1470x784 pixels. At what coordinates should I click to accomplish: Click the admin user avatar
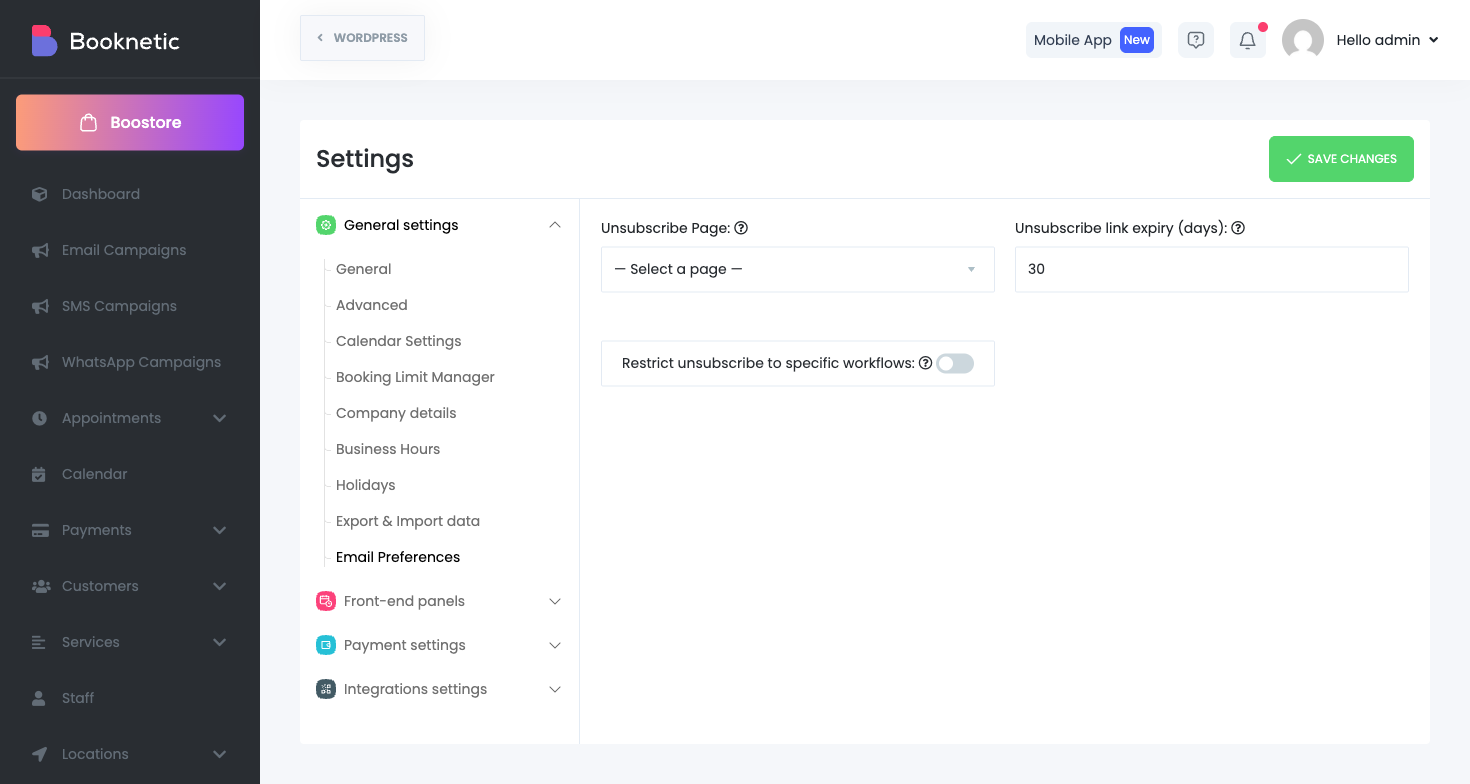[1302, 40]
